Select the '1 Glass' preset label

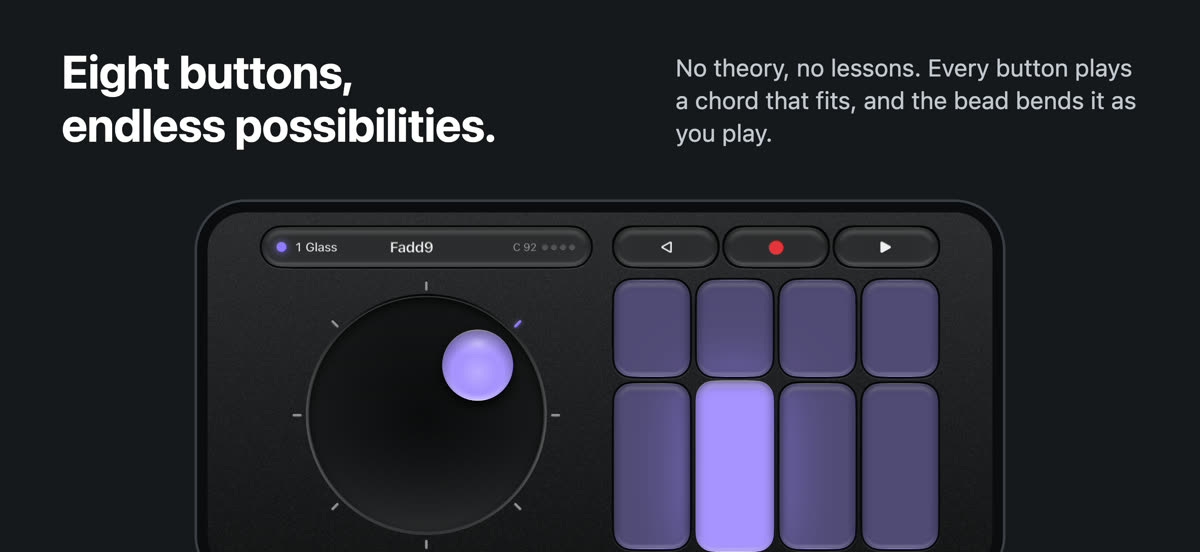pos(316,247)
